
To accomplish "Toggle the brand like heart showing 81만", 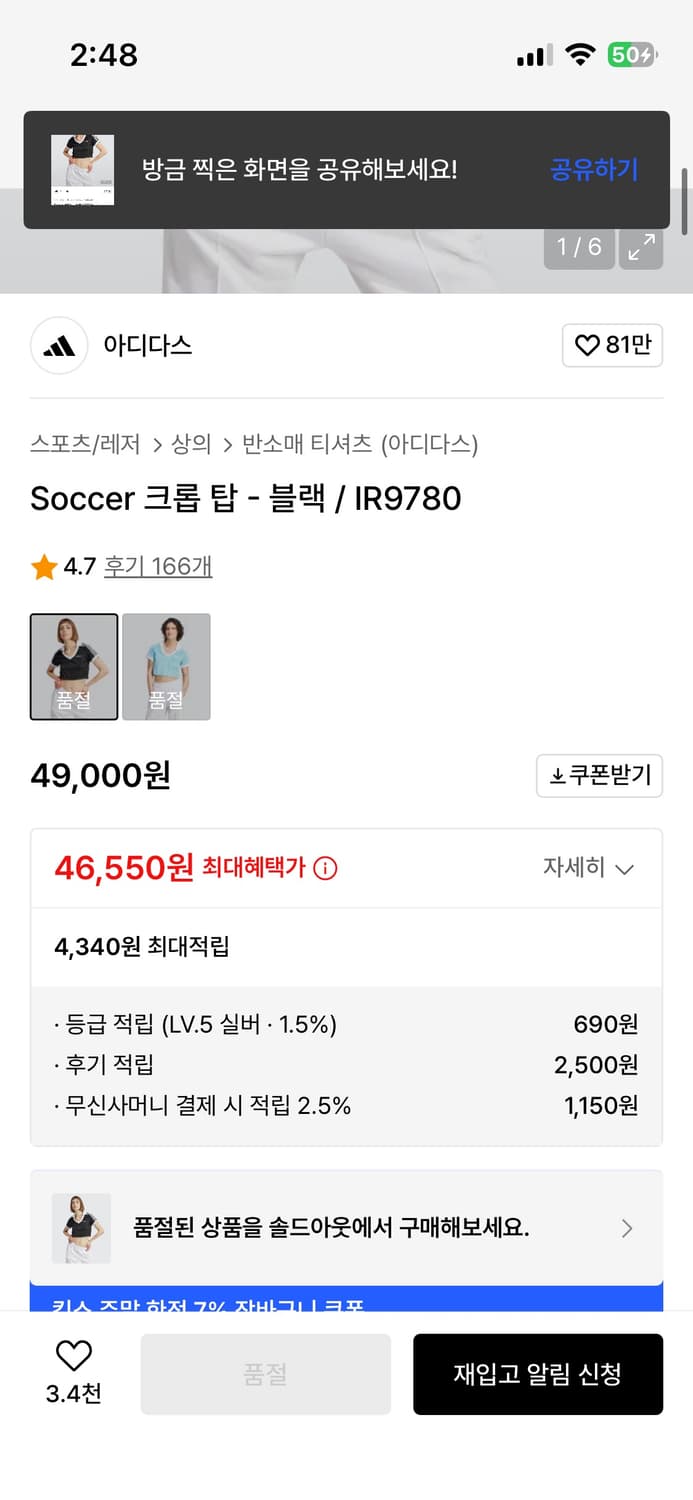I will coord(612,344).
